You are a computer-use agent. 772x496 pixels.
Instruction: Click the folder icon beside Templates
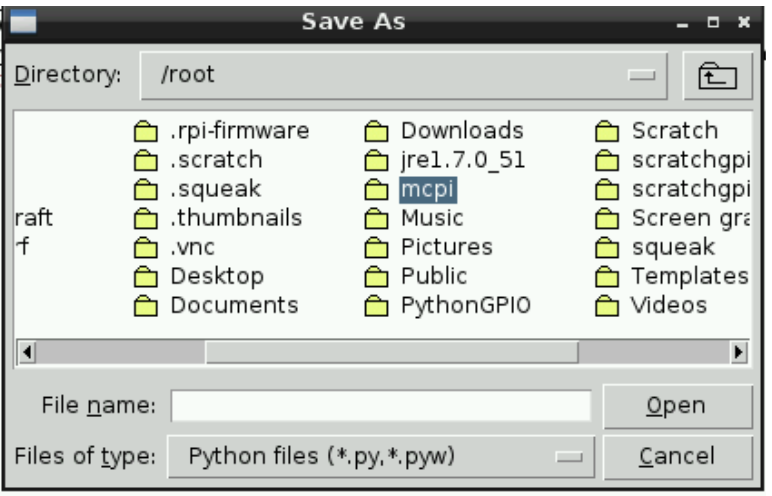coord(607,277)
